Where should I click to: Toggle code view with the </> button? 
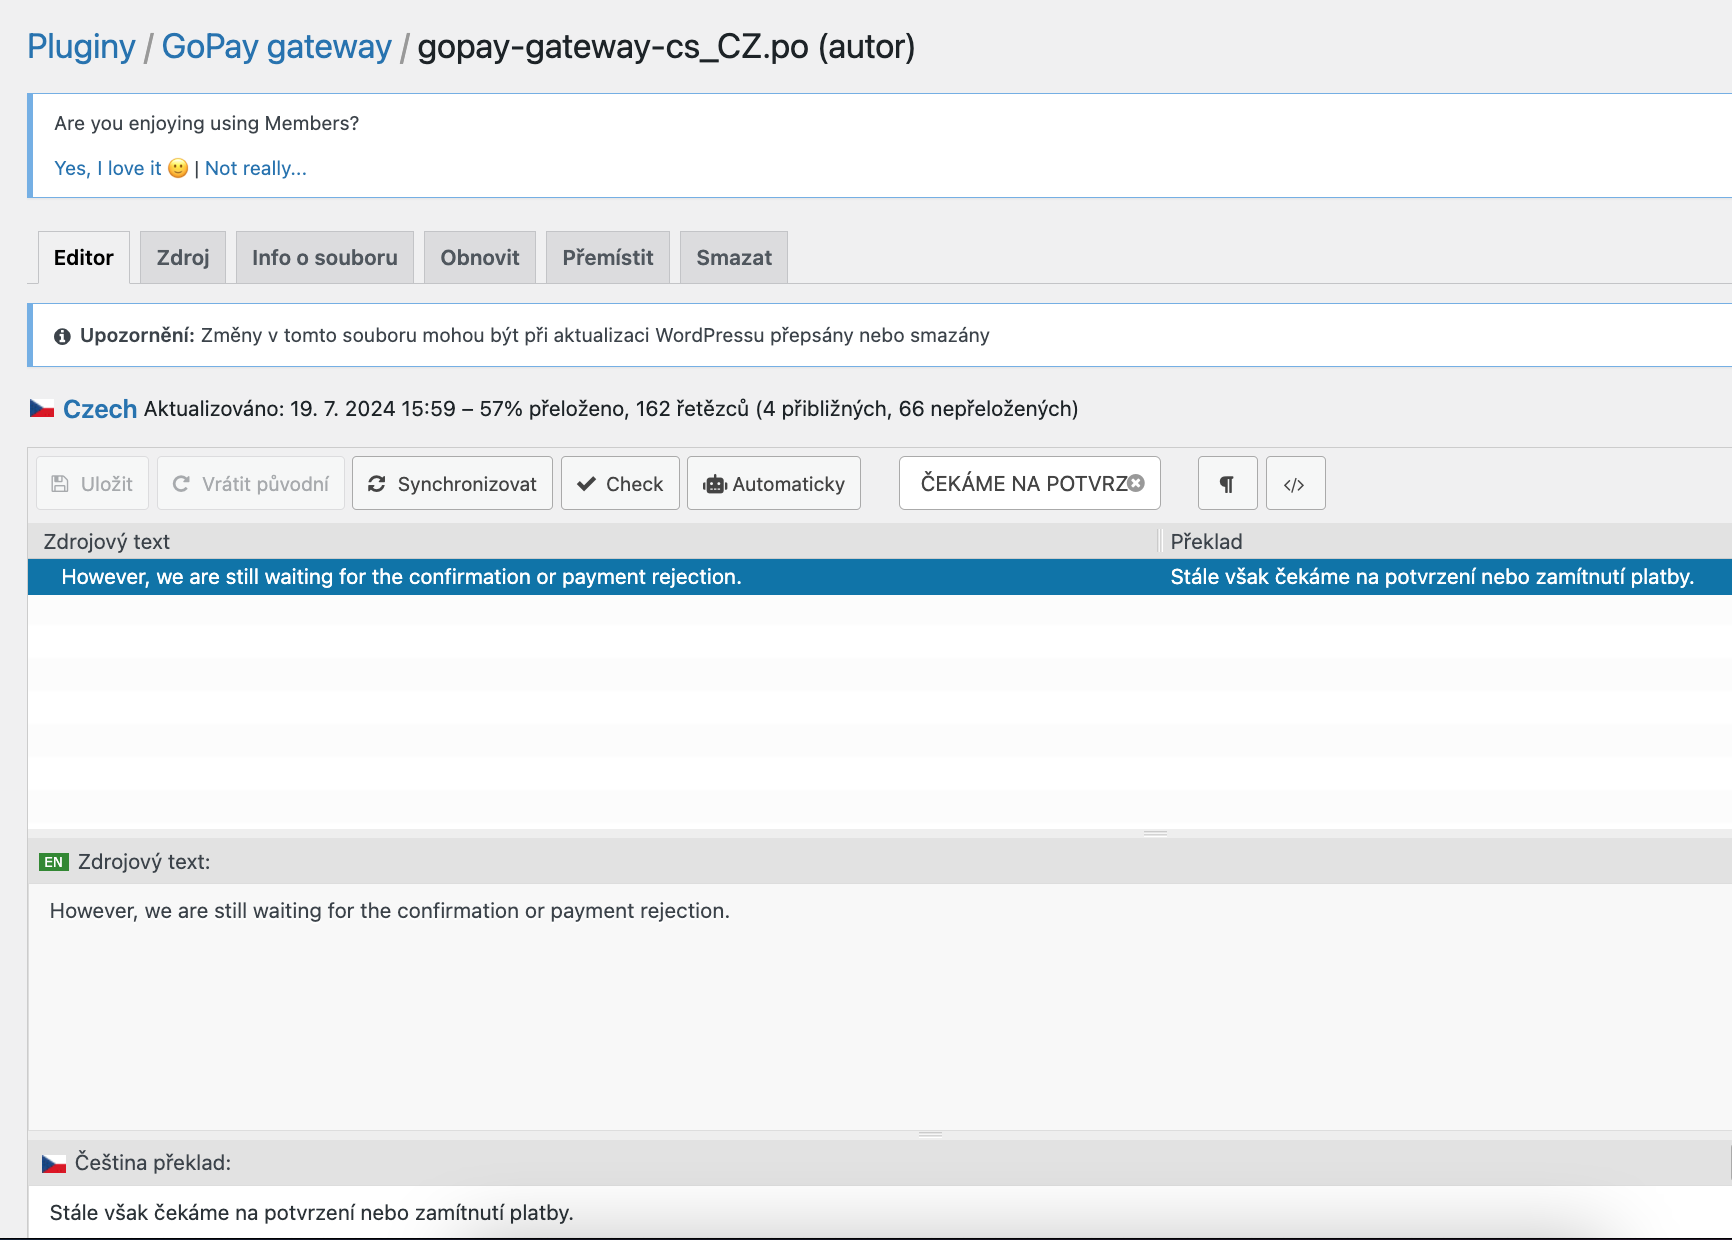pos(1295,484)
